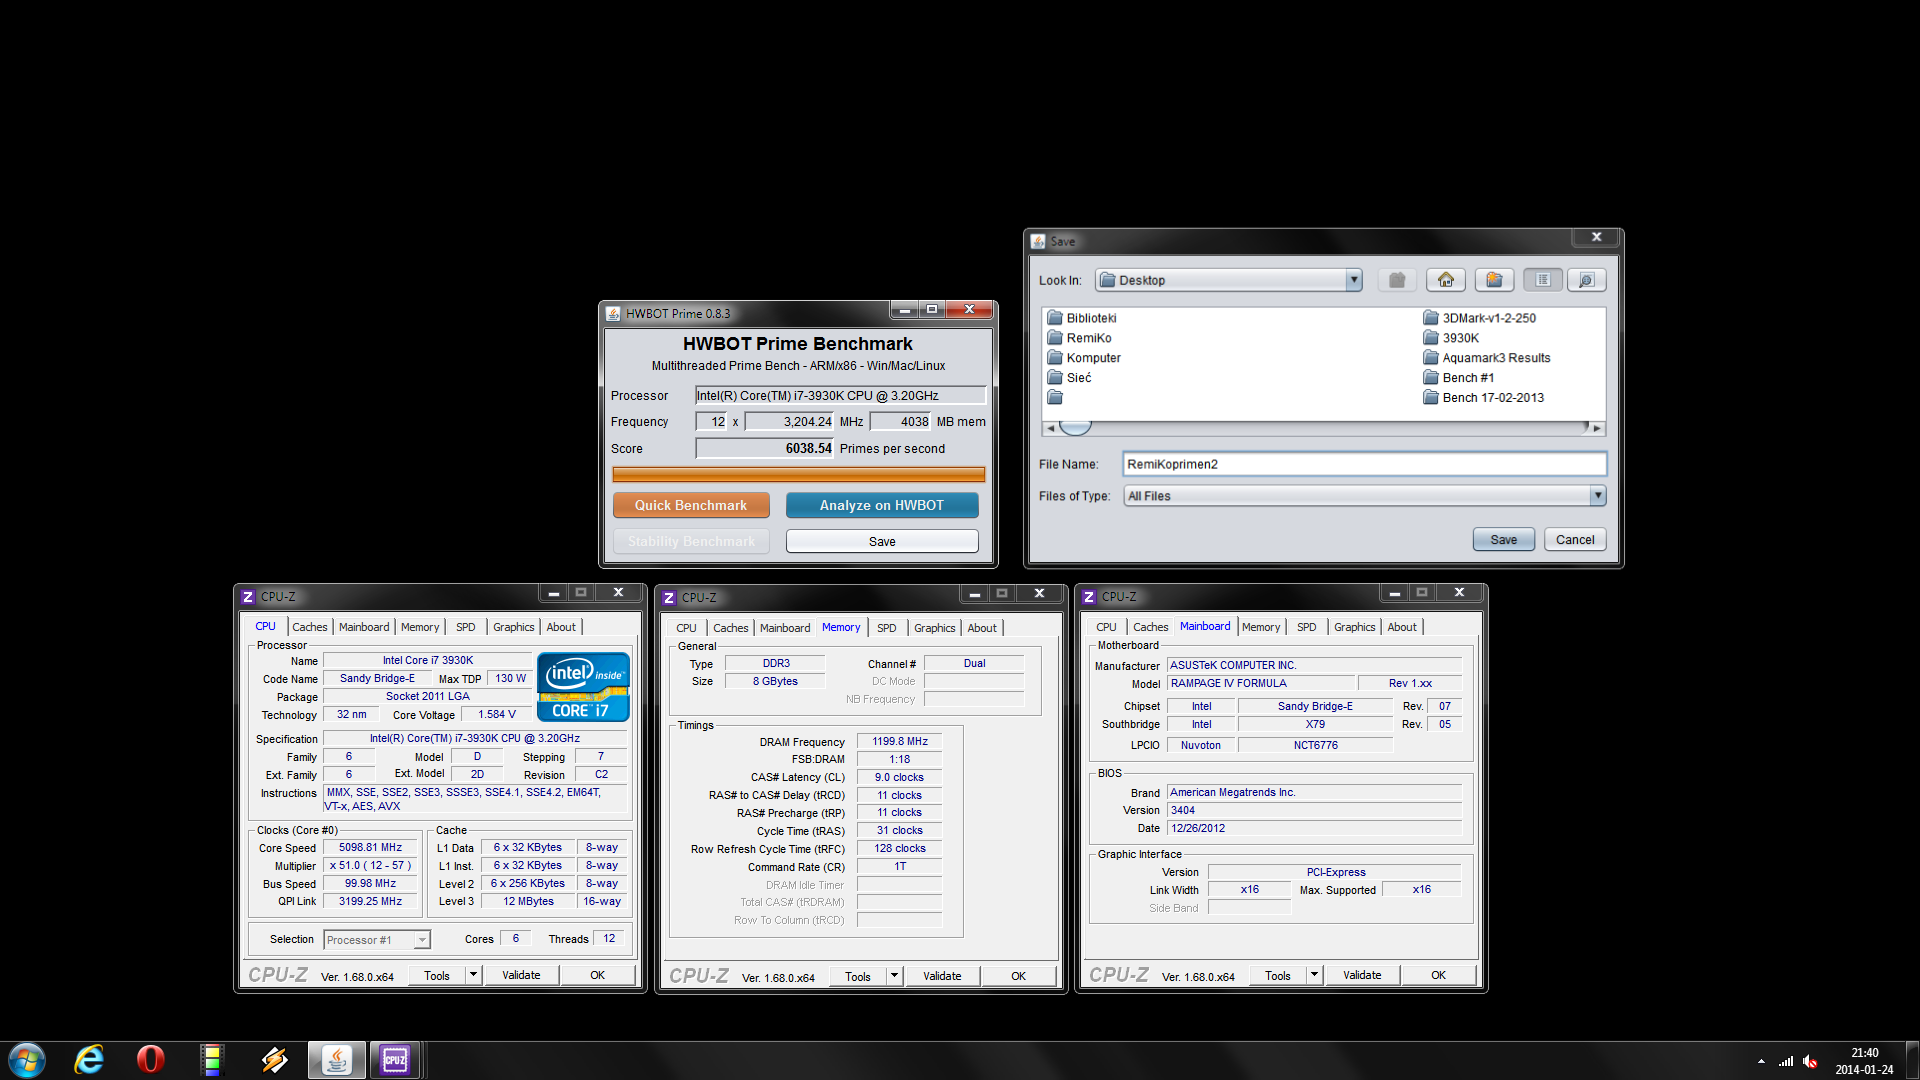Click Analyze on HWBOT button

(x=882, y=505)
